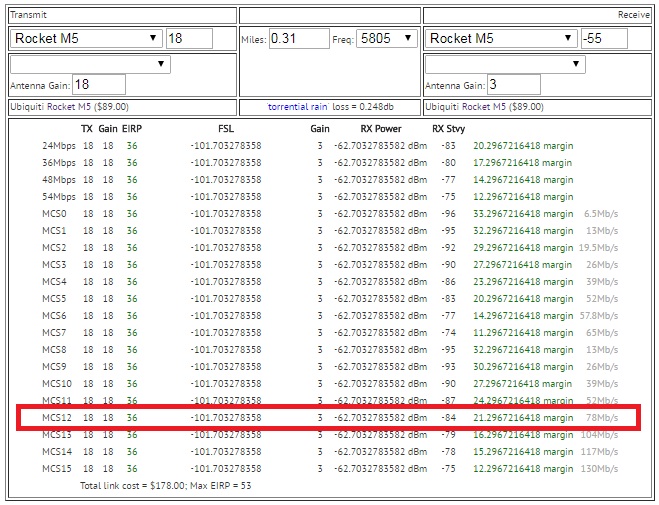
Task: Click the MCS7 row label
Action: point(54,333)
